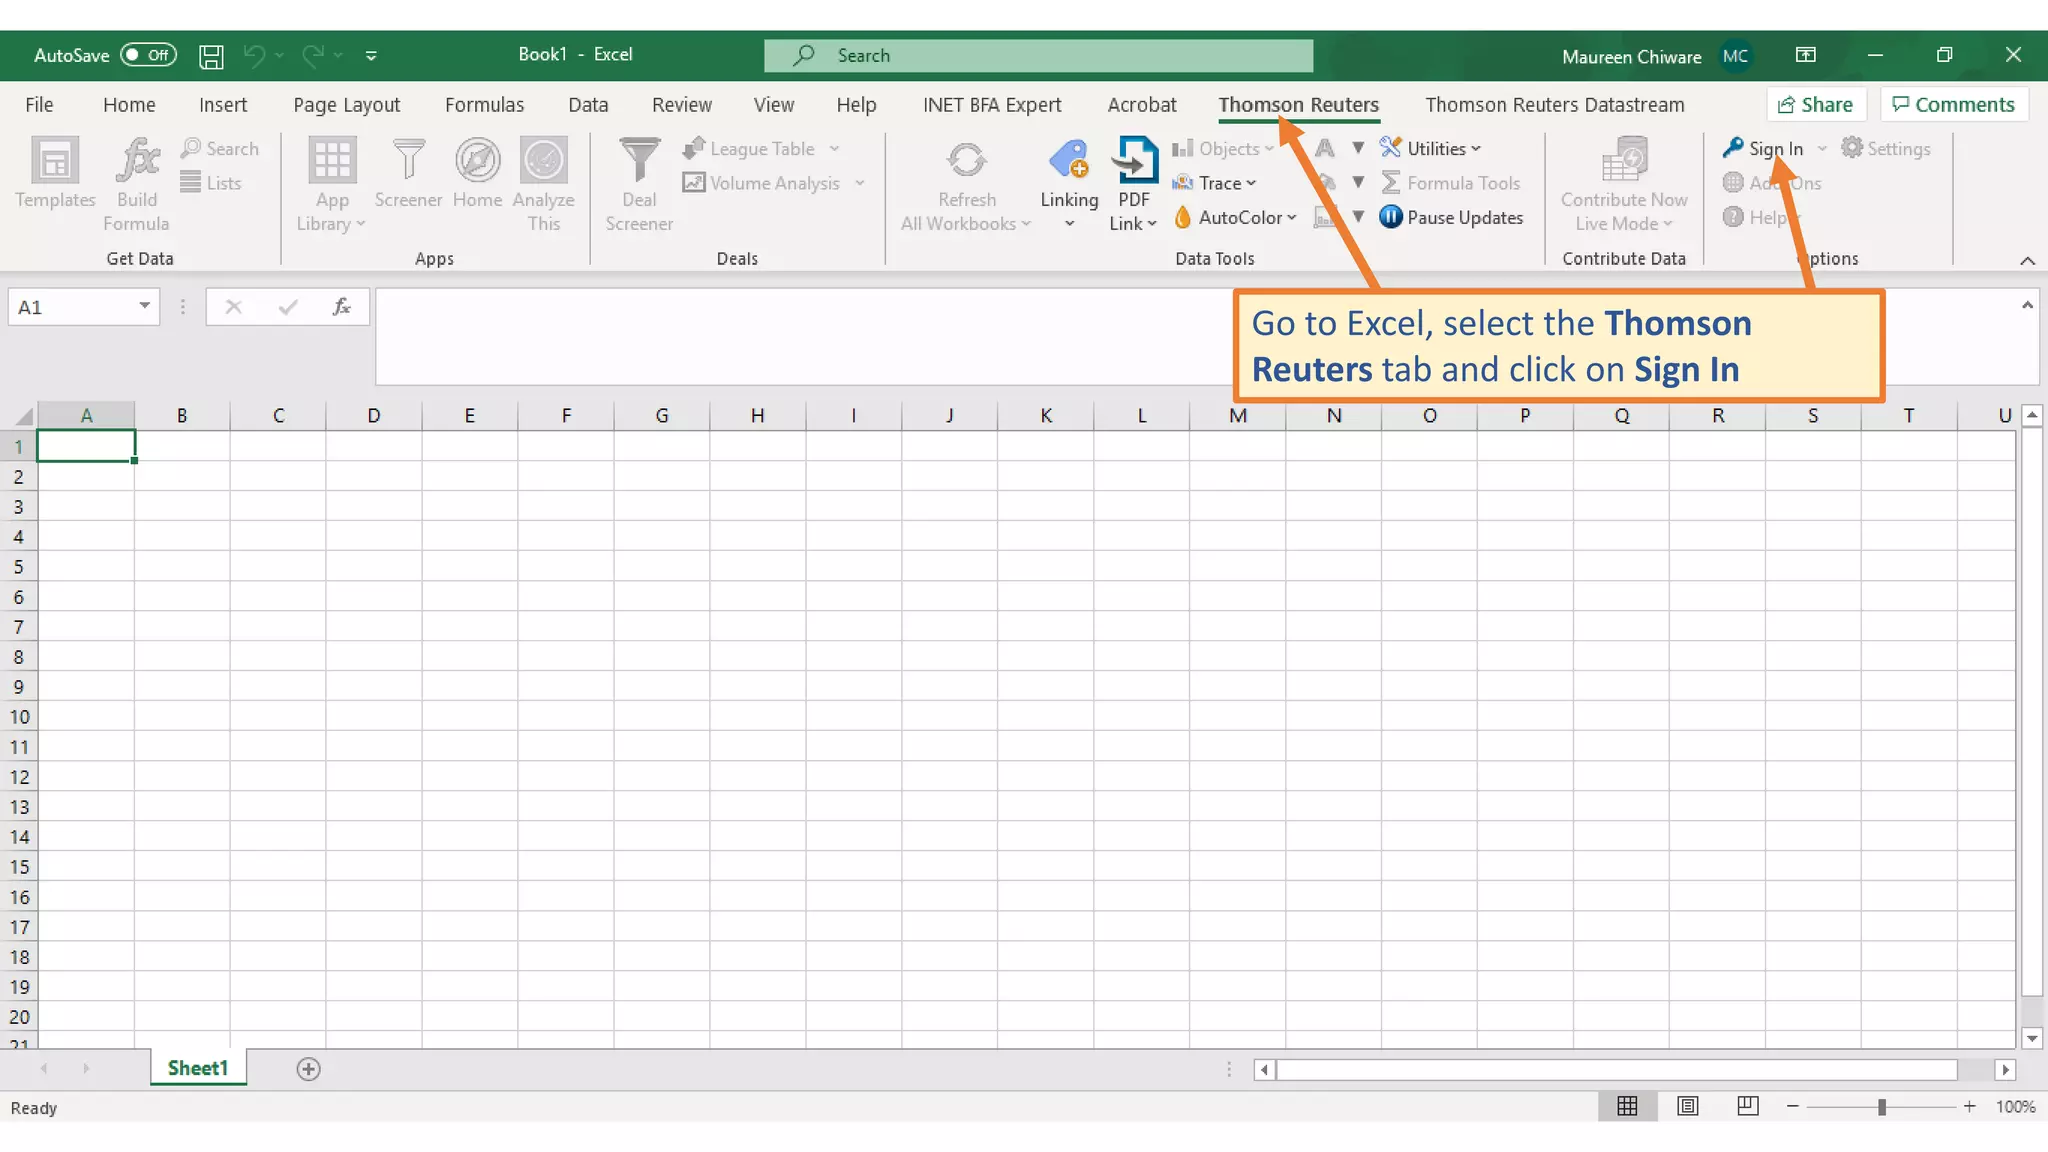
Task: Click the Save icon in title bar
Action: click(211, 55)
